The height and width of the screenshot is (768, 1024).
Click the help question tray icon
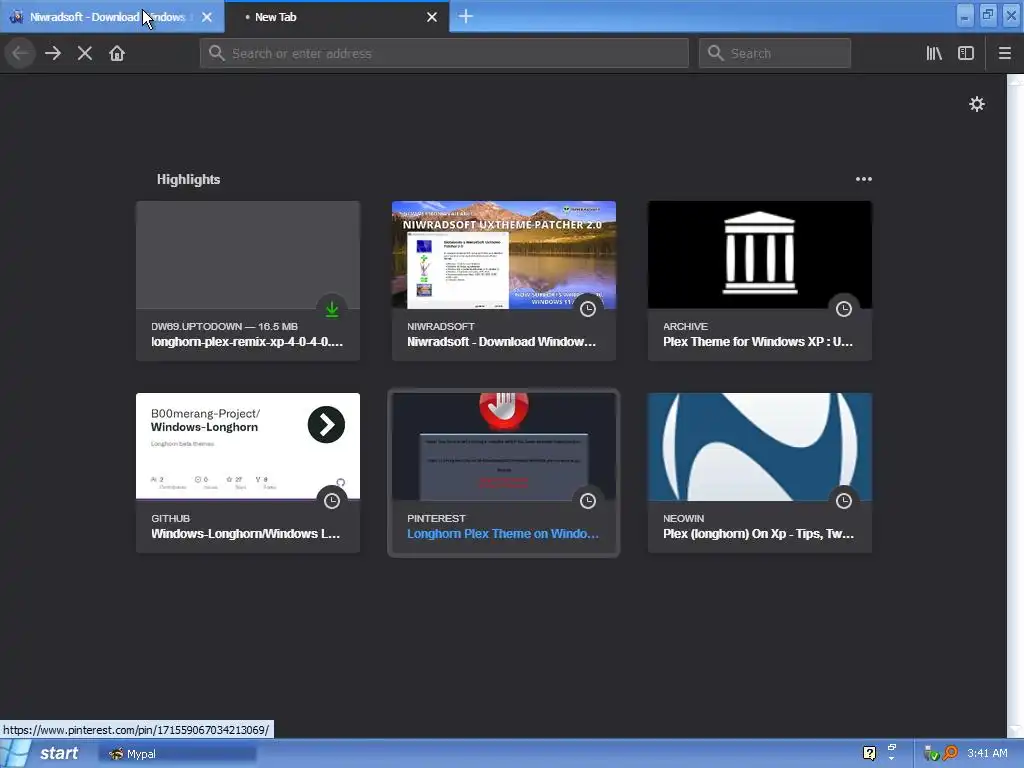click(869, 753)
